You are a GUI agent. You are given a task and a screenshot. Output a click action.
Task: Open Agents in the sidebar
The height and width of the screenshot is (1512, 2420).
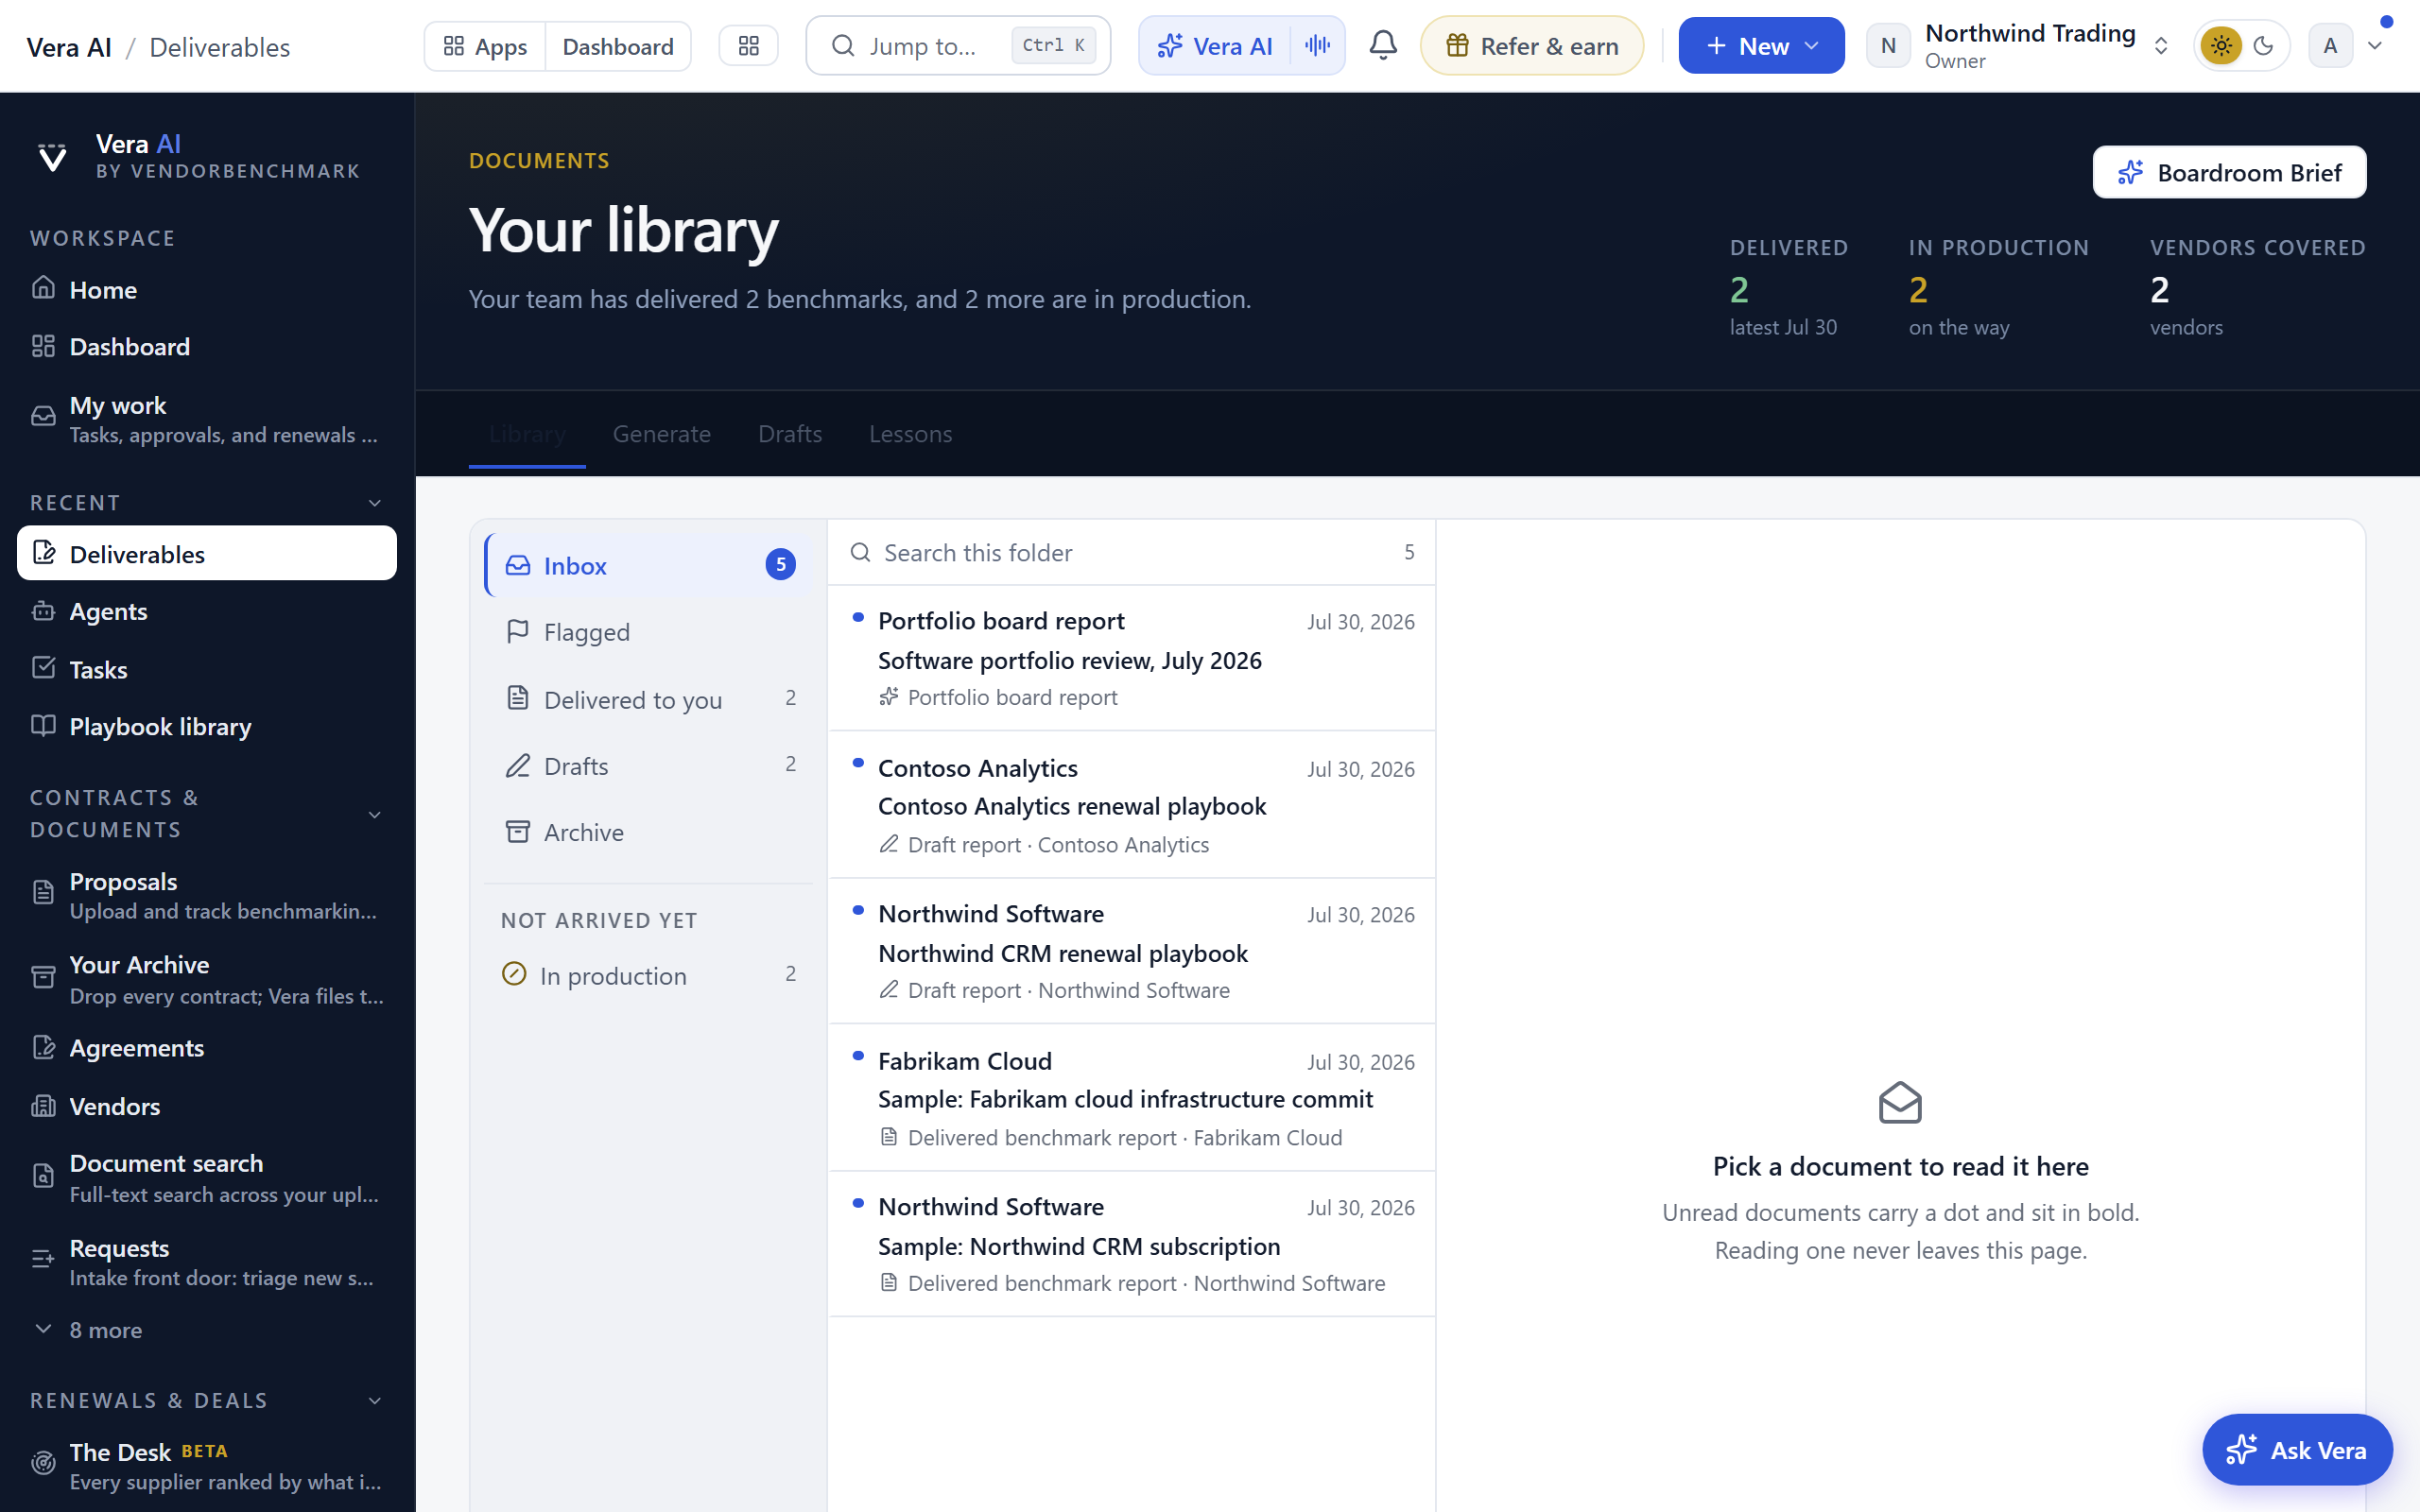point(207,611)
